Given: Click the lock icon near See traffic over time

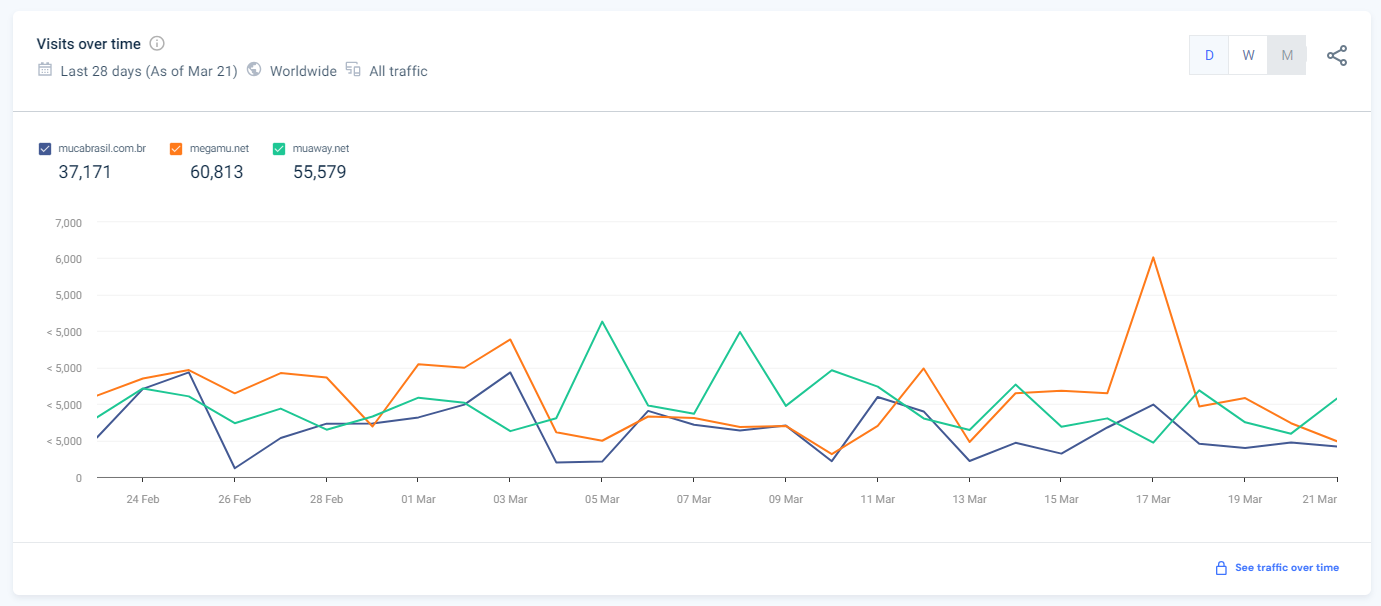Looking at the screenshot, I should coord(1221,568).
